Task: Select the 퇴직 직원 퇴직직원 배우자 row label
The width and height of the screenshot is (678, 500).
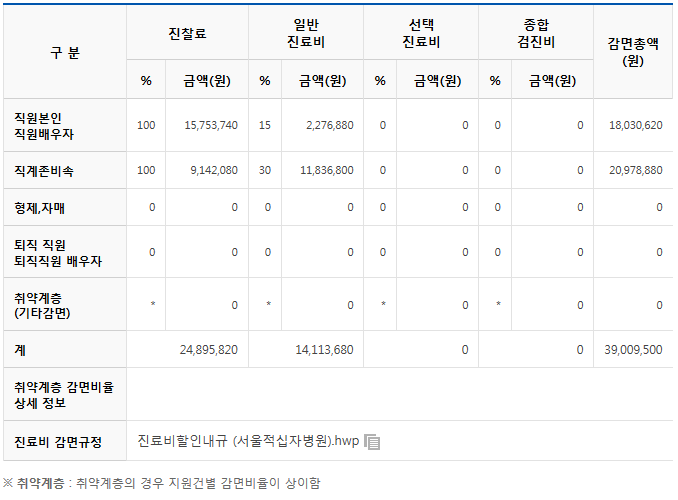Action: click(58, 253)
